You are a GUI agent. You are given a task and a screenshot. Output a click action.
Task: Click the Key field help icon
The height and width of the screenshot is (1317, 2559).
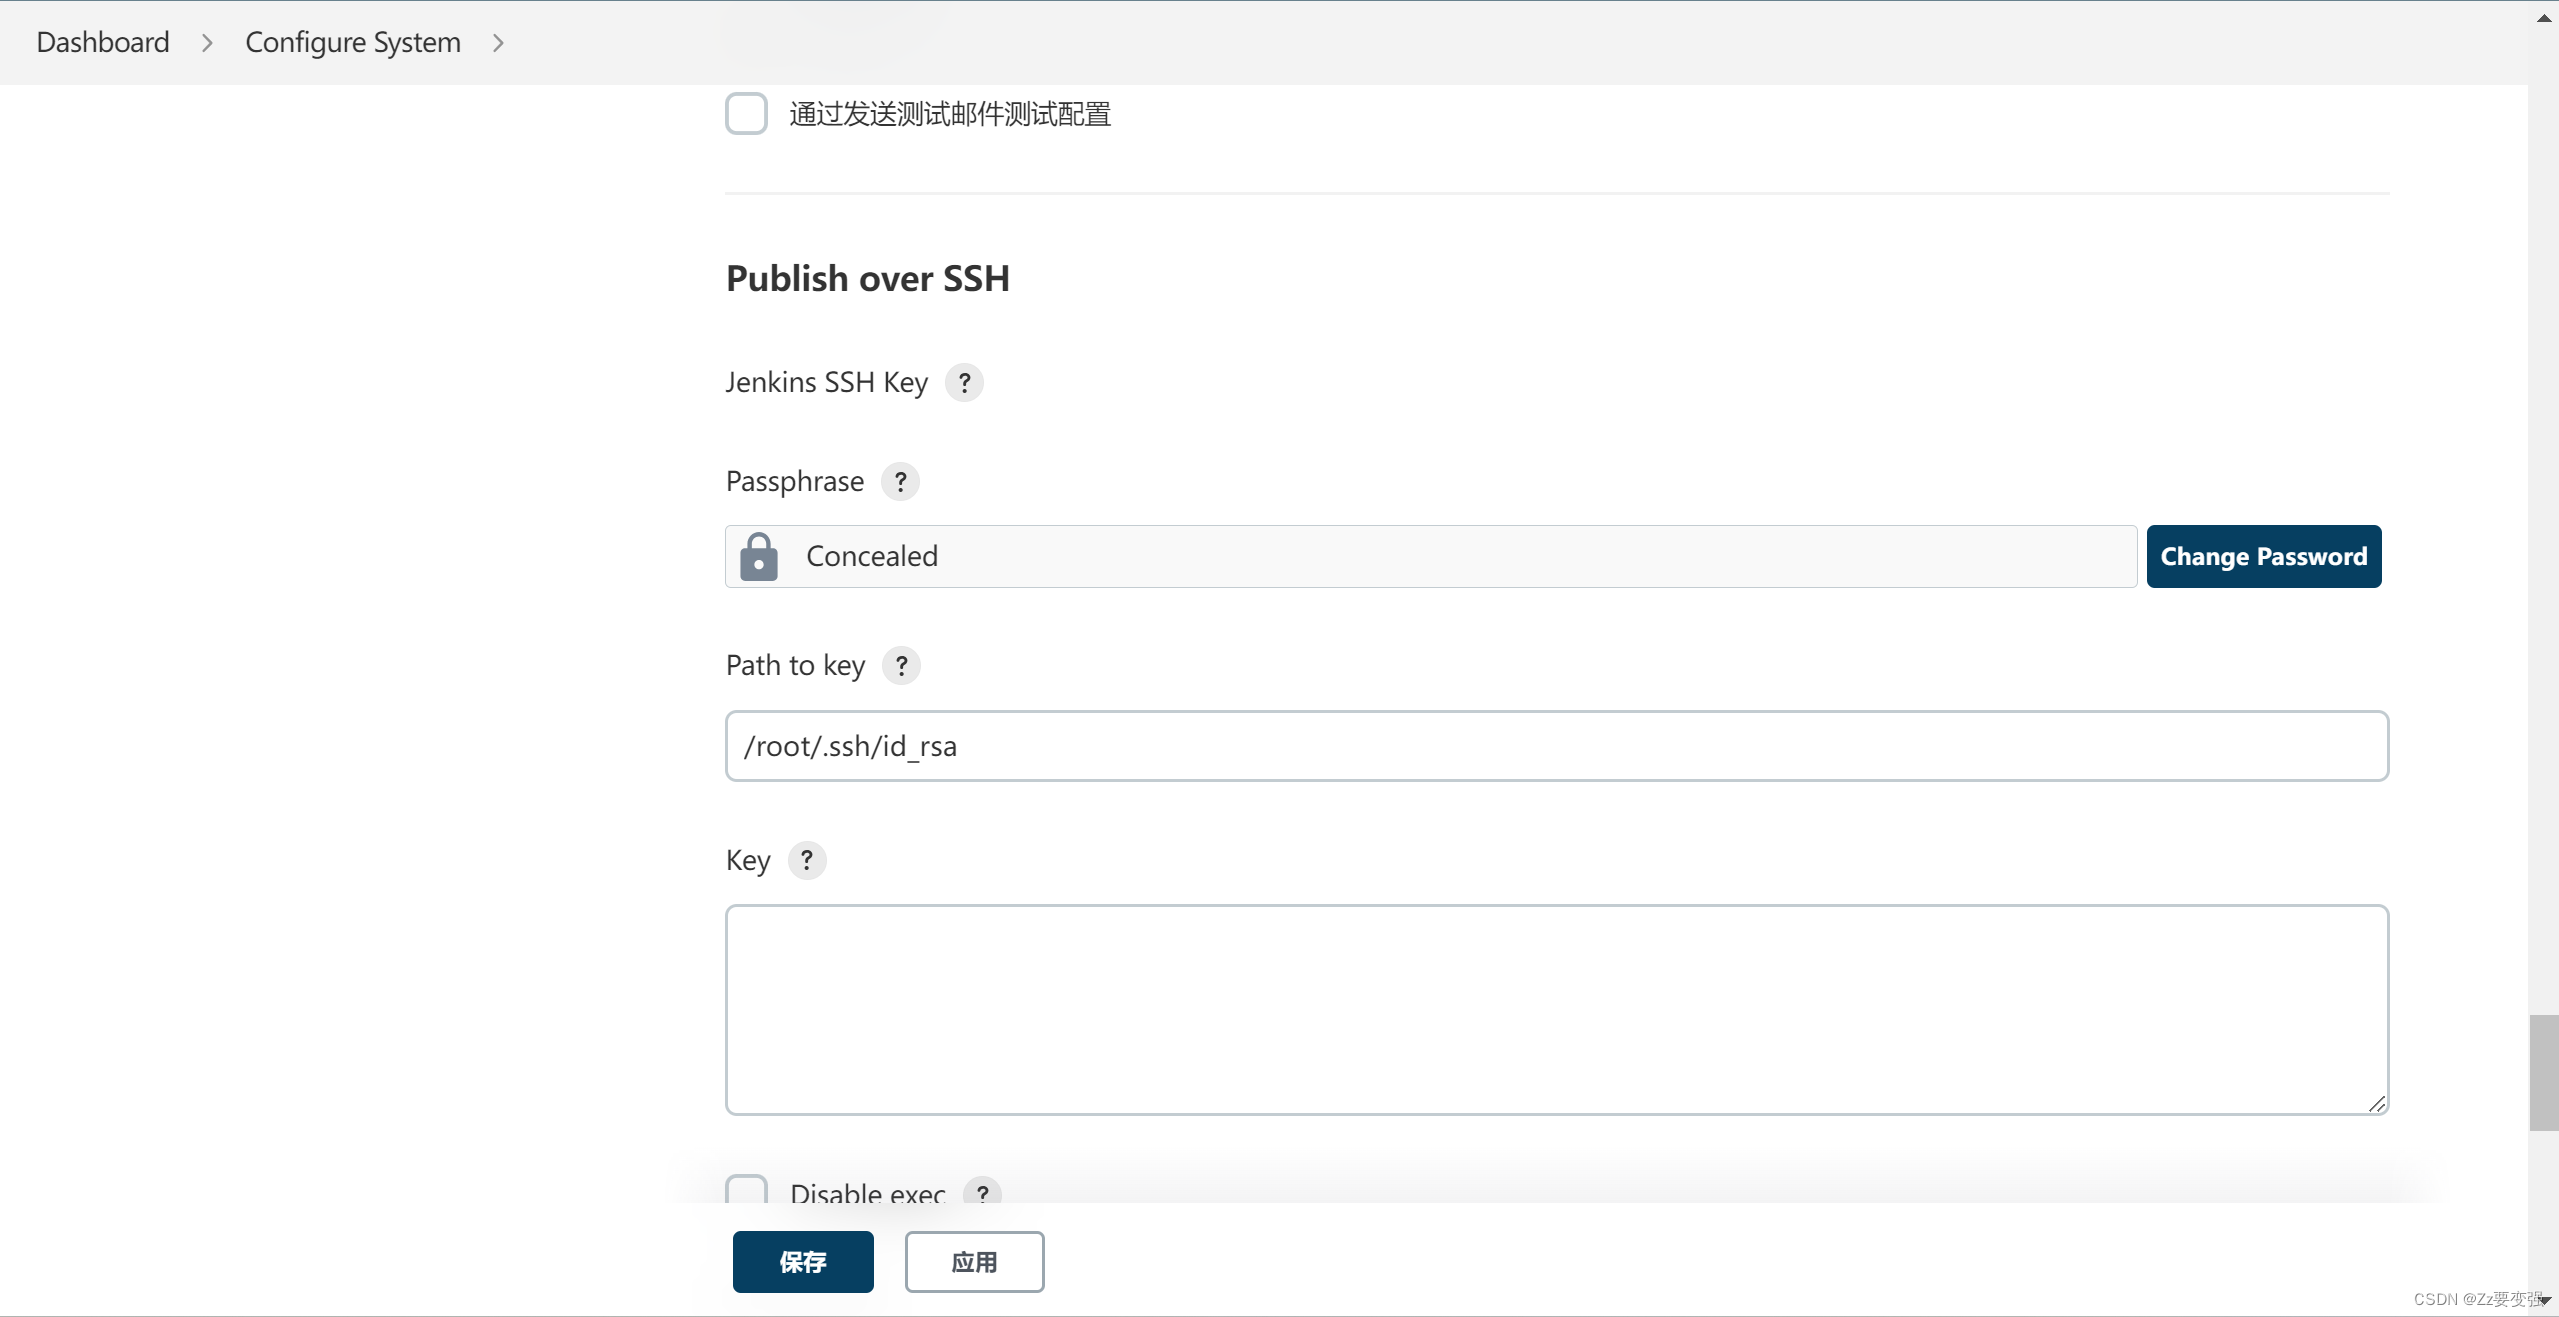coord(807,860)
